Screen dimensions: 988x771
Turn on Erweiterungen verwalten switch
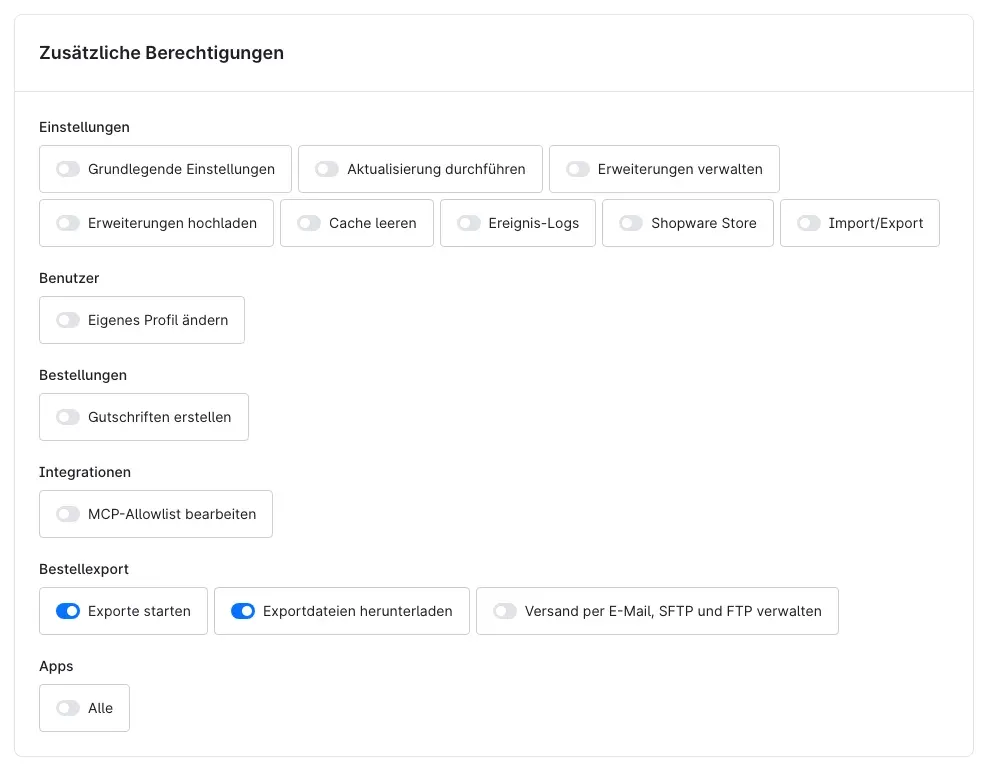578,169
